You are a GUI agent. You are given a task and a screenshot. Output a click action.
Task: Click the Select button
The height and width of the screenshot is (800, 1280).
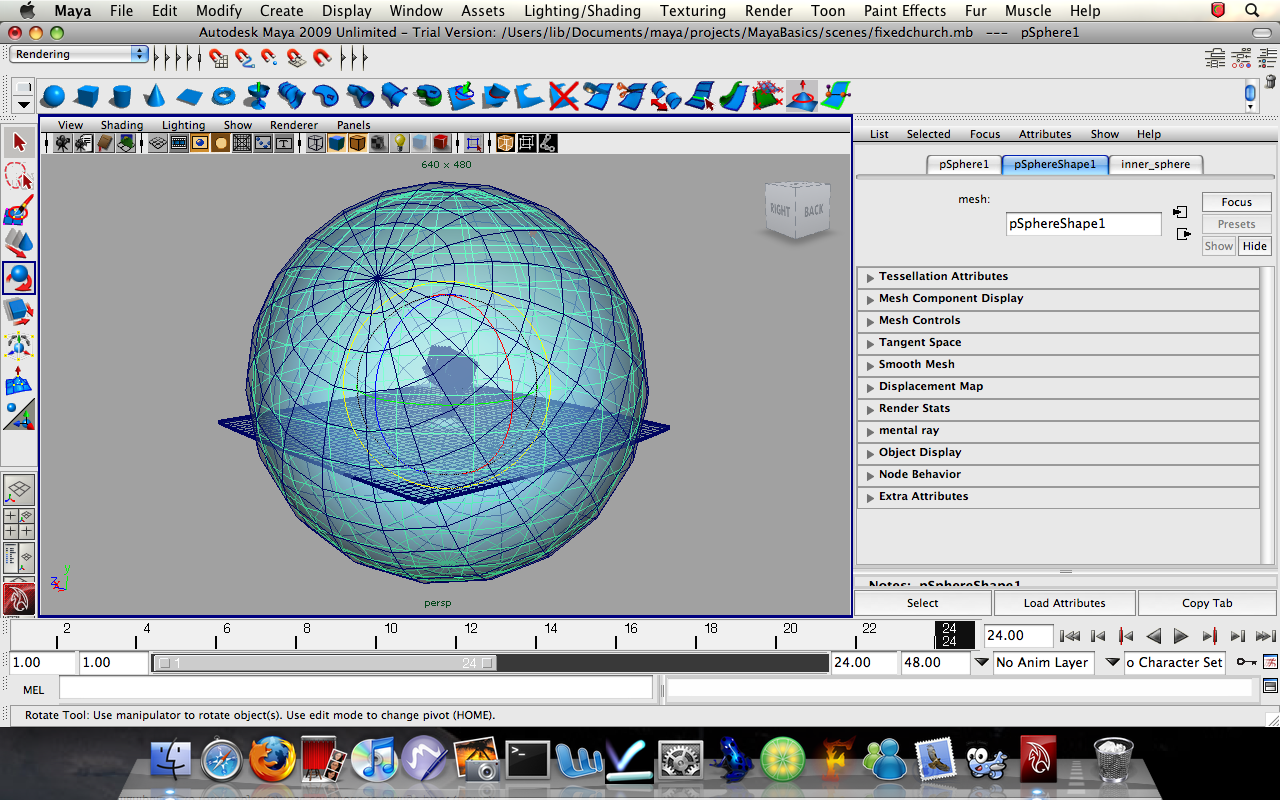click(x=922, y=603)
